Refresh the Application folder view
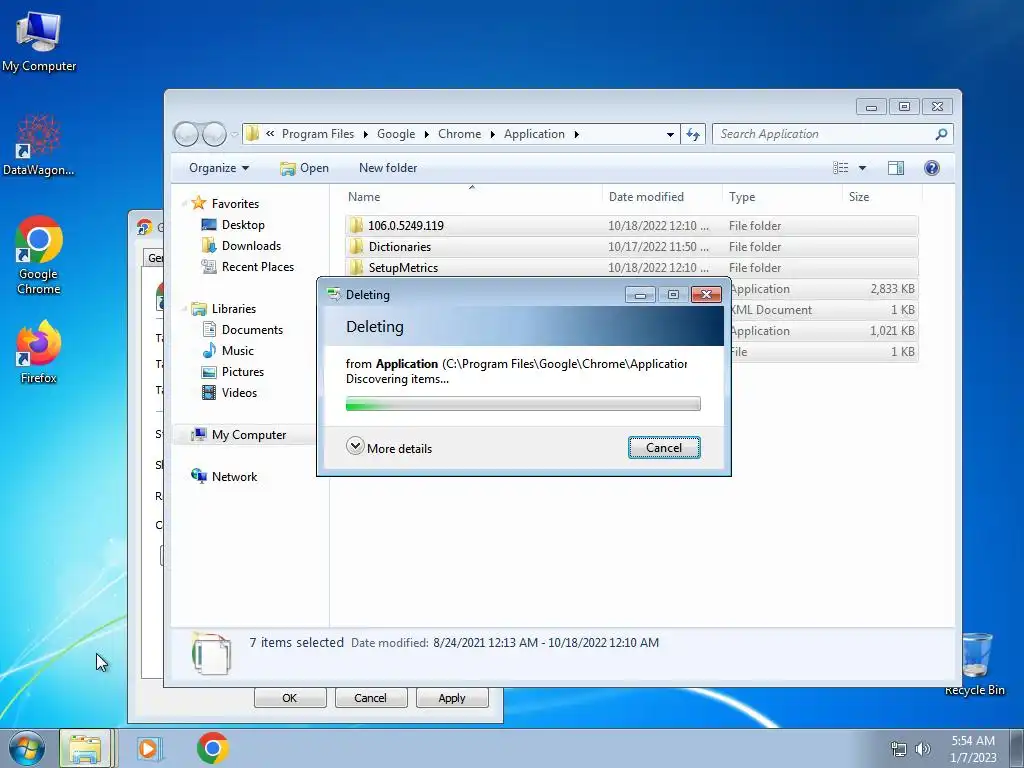 pyautogui.click(x=692, y=135)
